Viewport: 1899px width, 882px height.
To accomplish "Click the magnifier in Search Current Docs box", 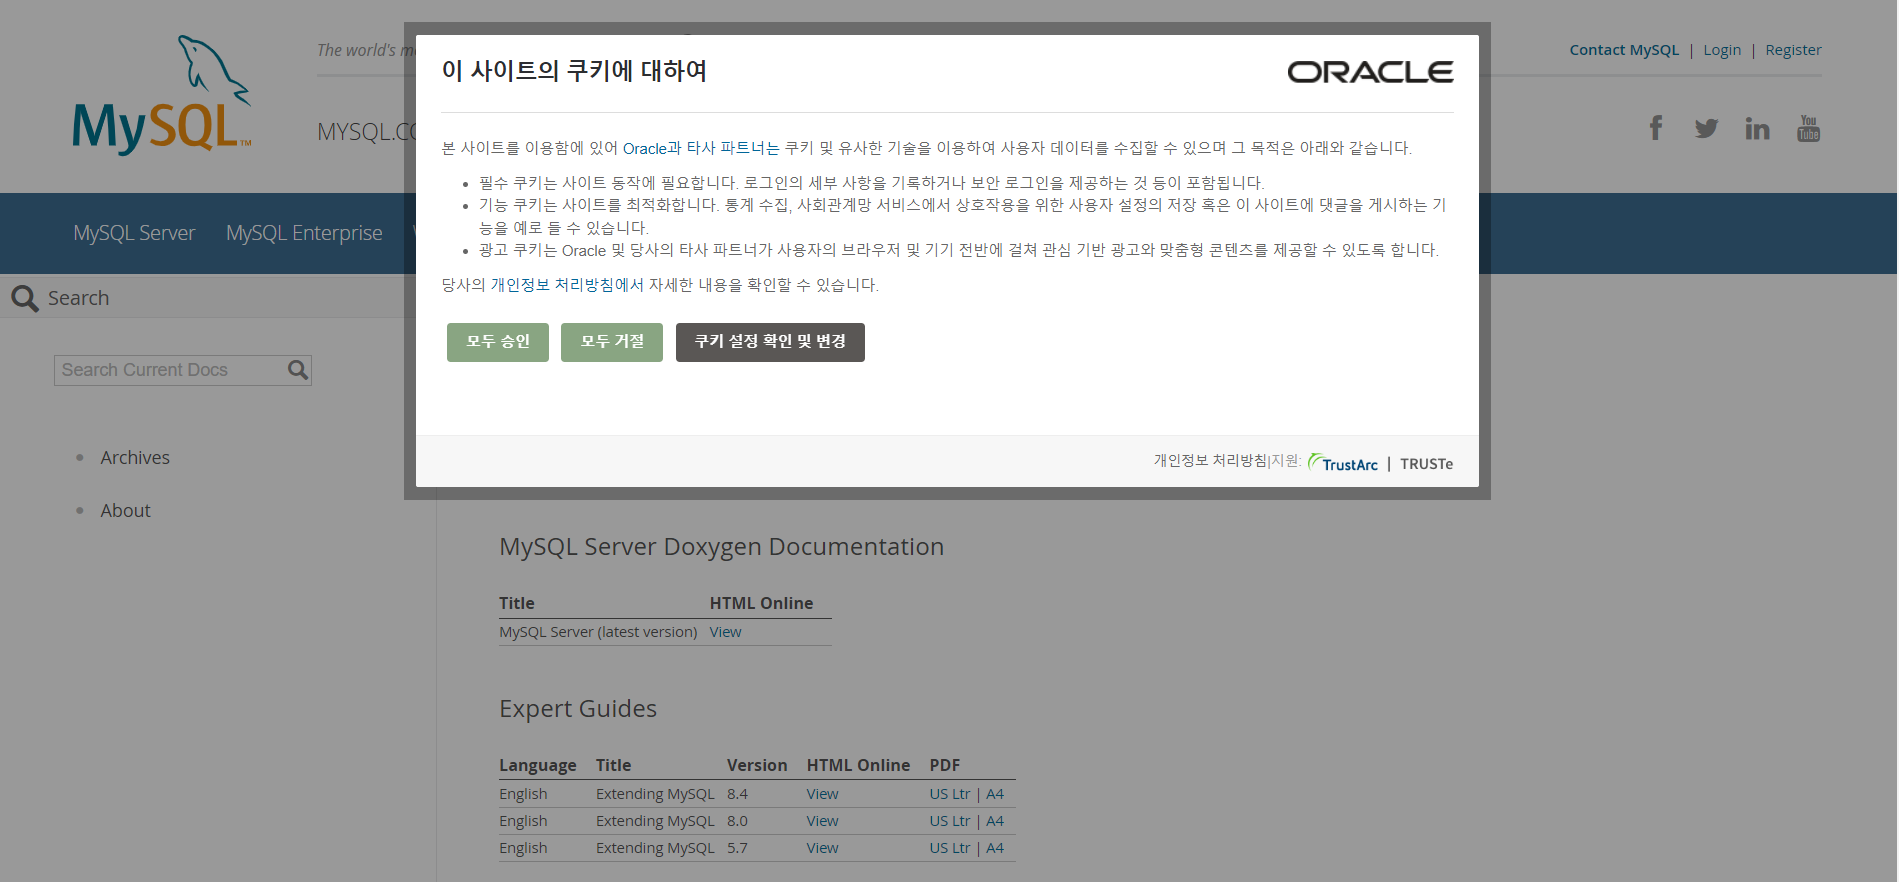I will pyautogui.click(x=297, y=370).
